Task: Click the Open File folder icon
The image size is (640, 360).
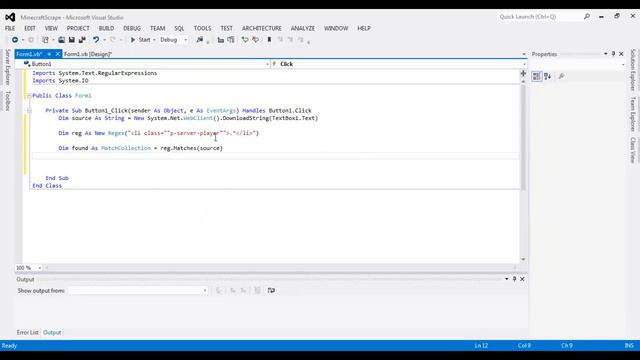Action: click(61, 40)
